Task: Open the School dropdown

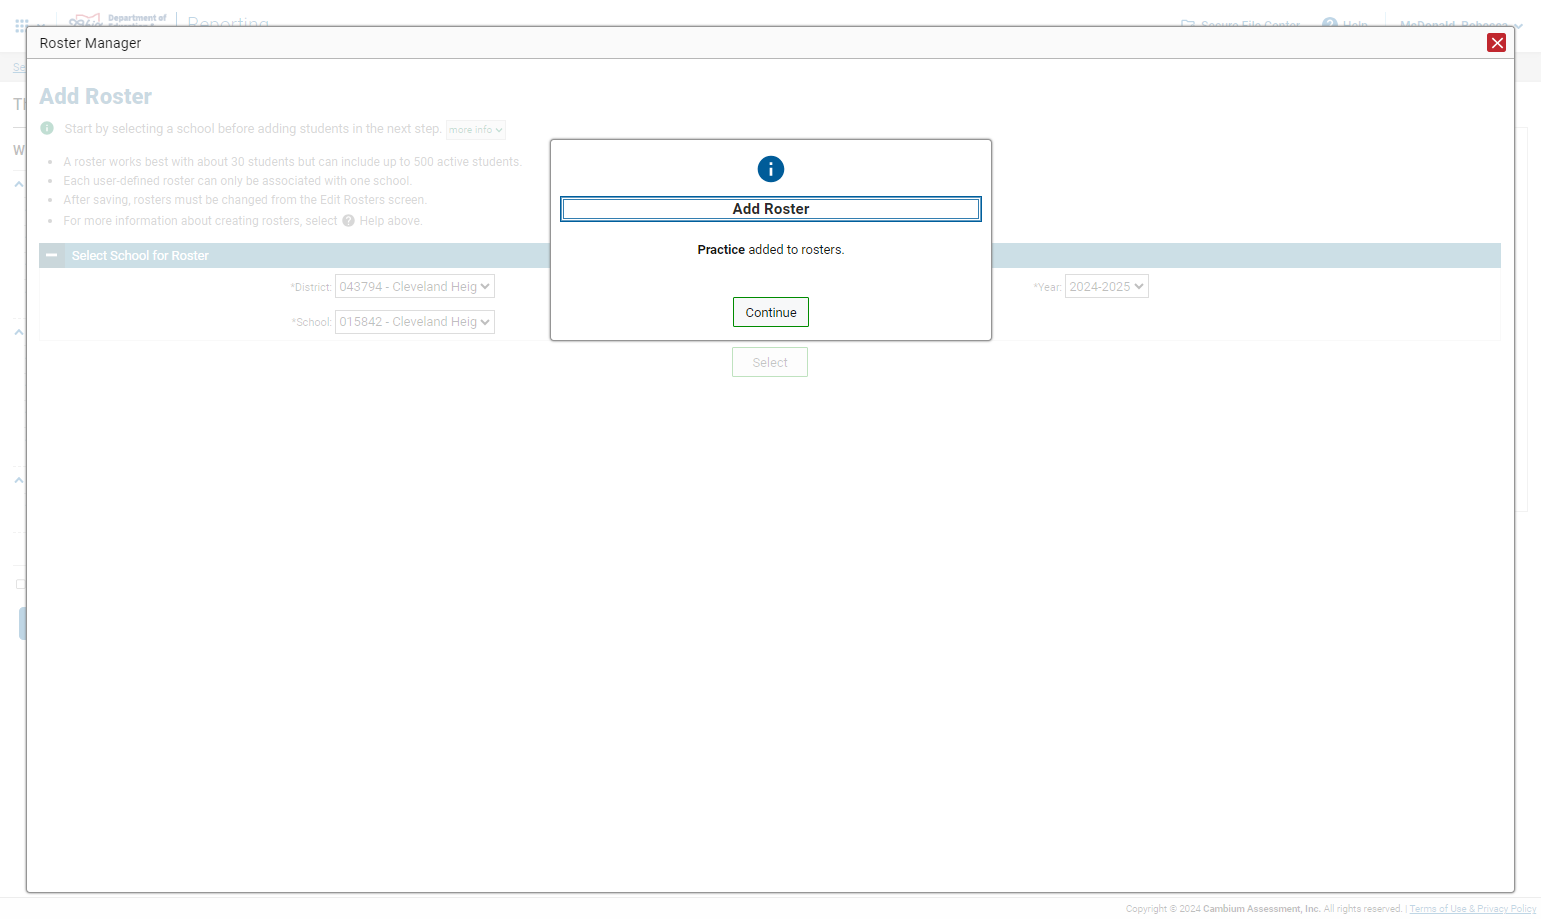Action: [414, 322]
